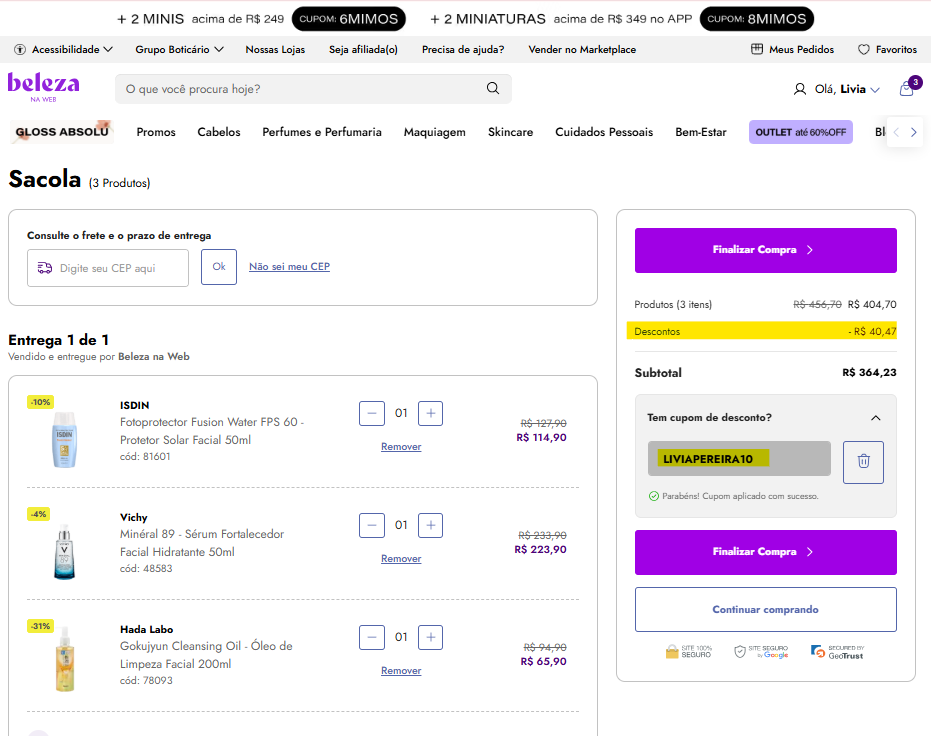Screen dimensions: 931x736
Task: Focus the CEP input field
Action: pyautogui.click(x=108, y=268)
